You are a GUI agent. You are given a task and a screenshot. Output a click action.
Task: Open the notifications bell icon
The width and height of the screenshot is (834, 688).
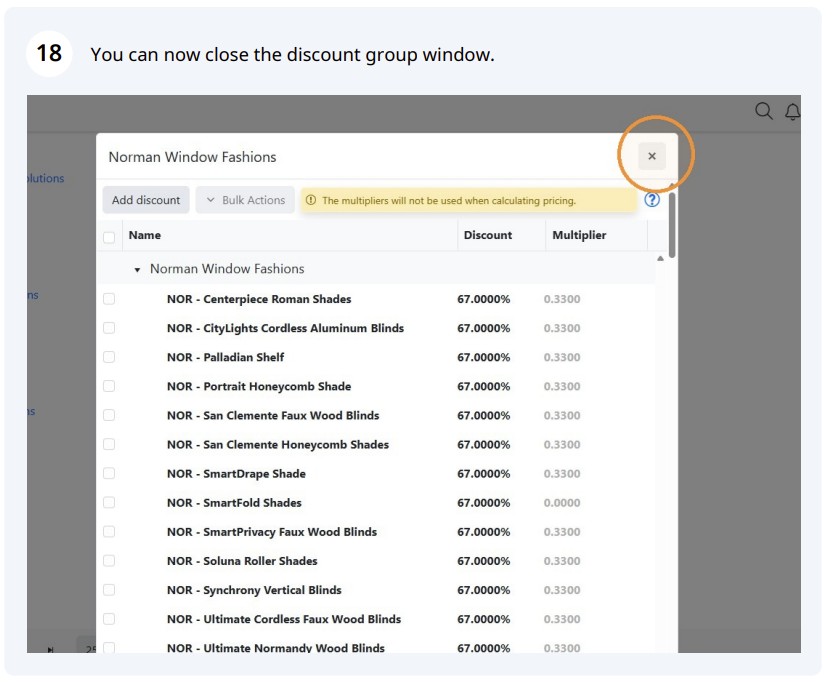tap(793, 112)
